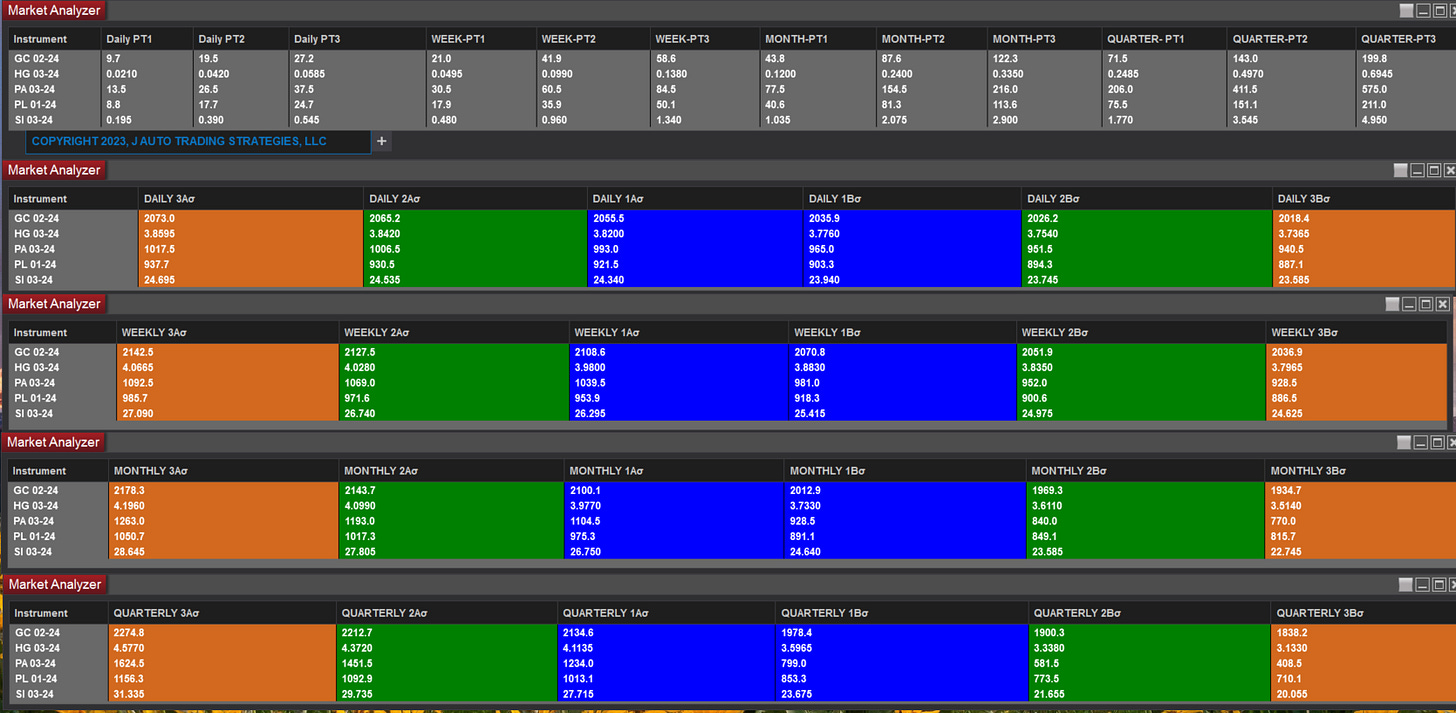Sort by the Daily PT3 column header
The width and height of the screenshot is (1456, 713).
pos(357,39)
